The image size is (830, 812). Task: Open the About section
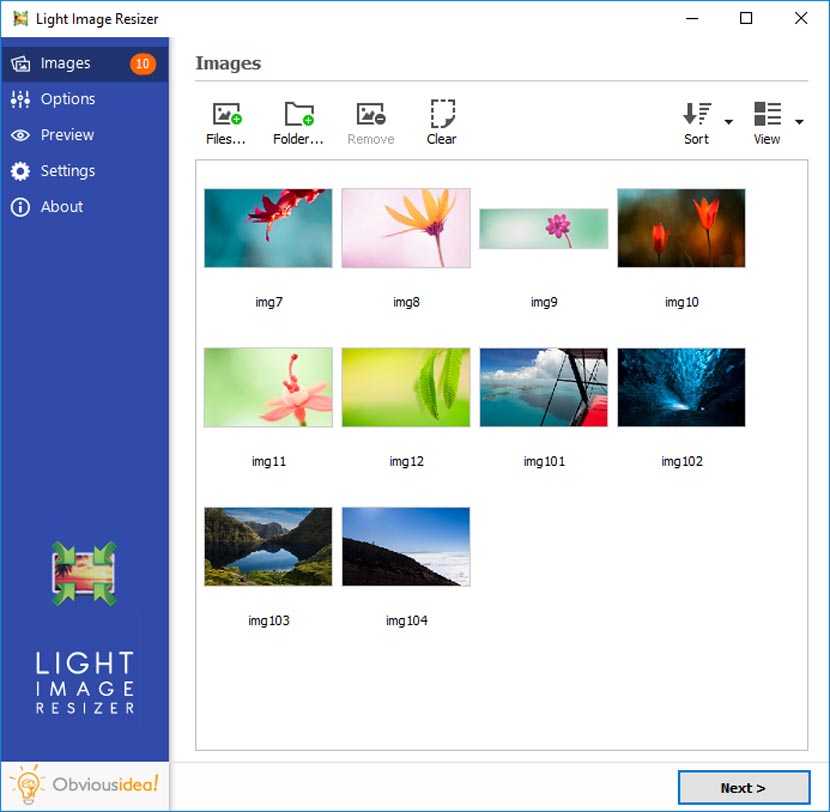click(60, 207)
